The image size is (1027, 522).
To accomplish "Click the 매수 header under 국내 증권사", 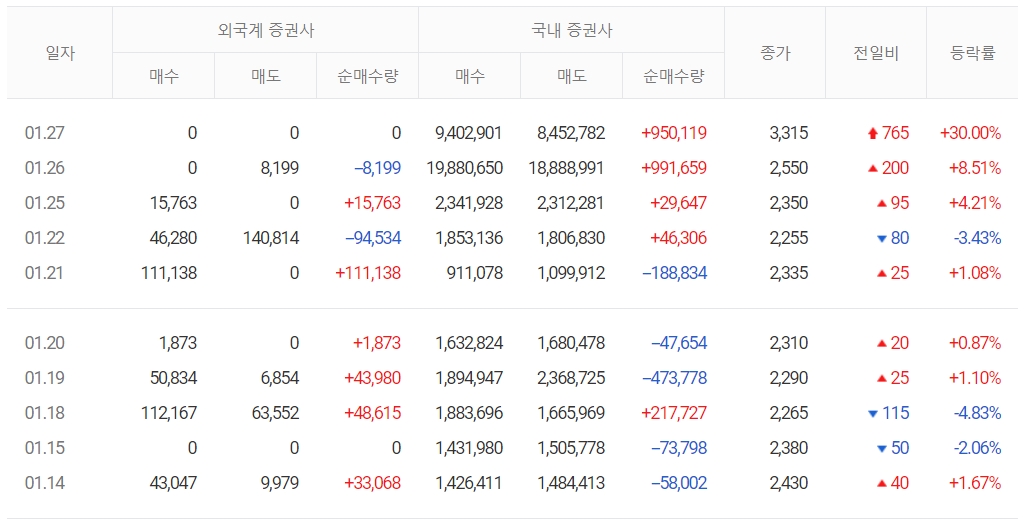I will [x=470, y=77].
